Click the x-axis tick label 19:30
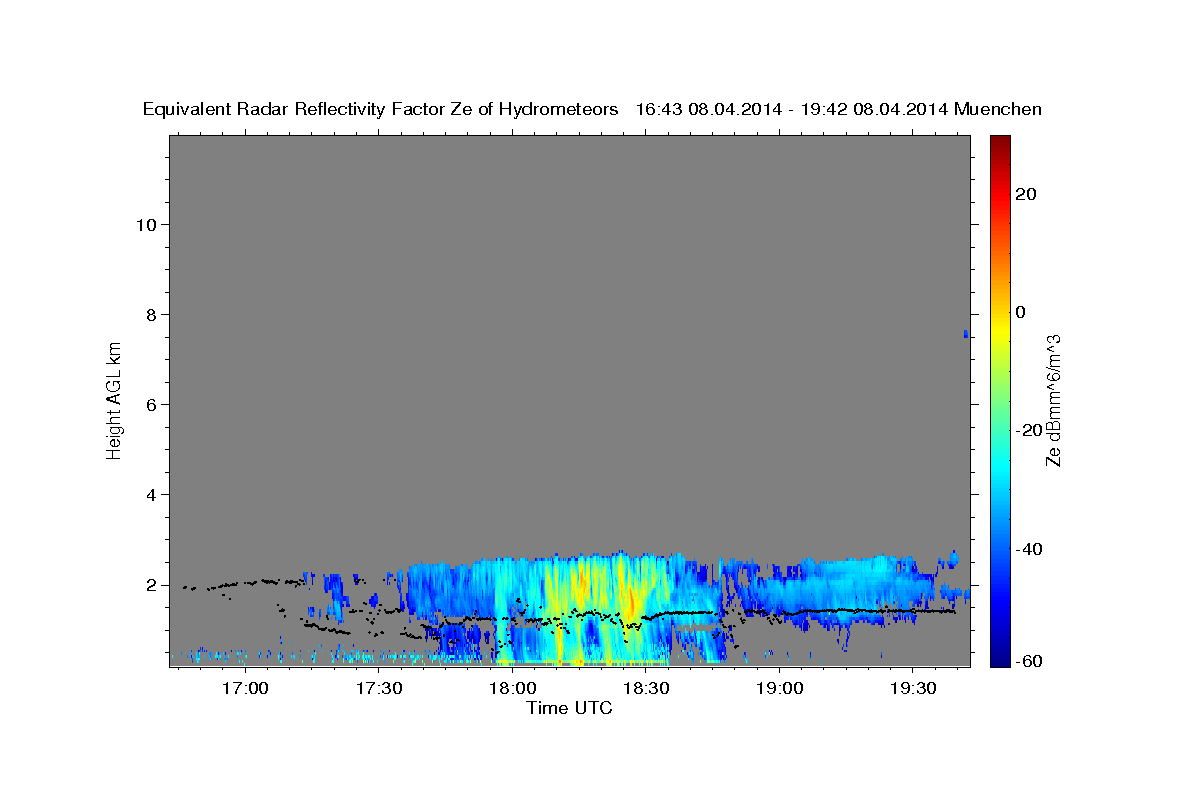The width and height of the screenshot is (1200, 800). pyautogui.click(x=912, y=689)
